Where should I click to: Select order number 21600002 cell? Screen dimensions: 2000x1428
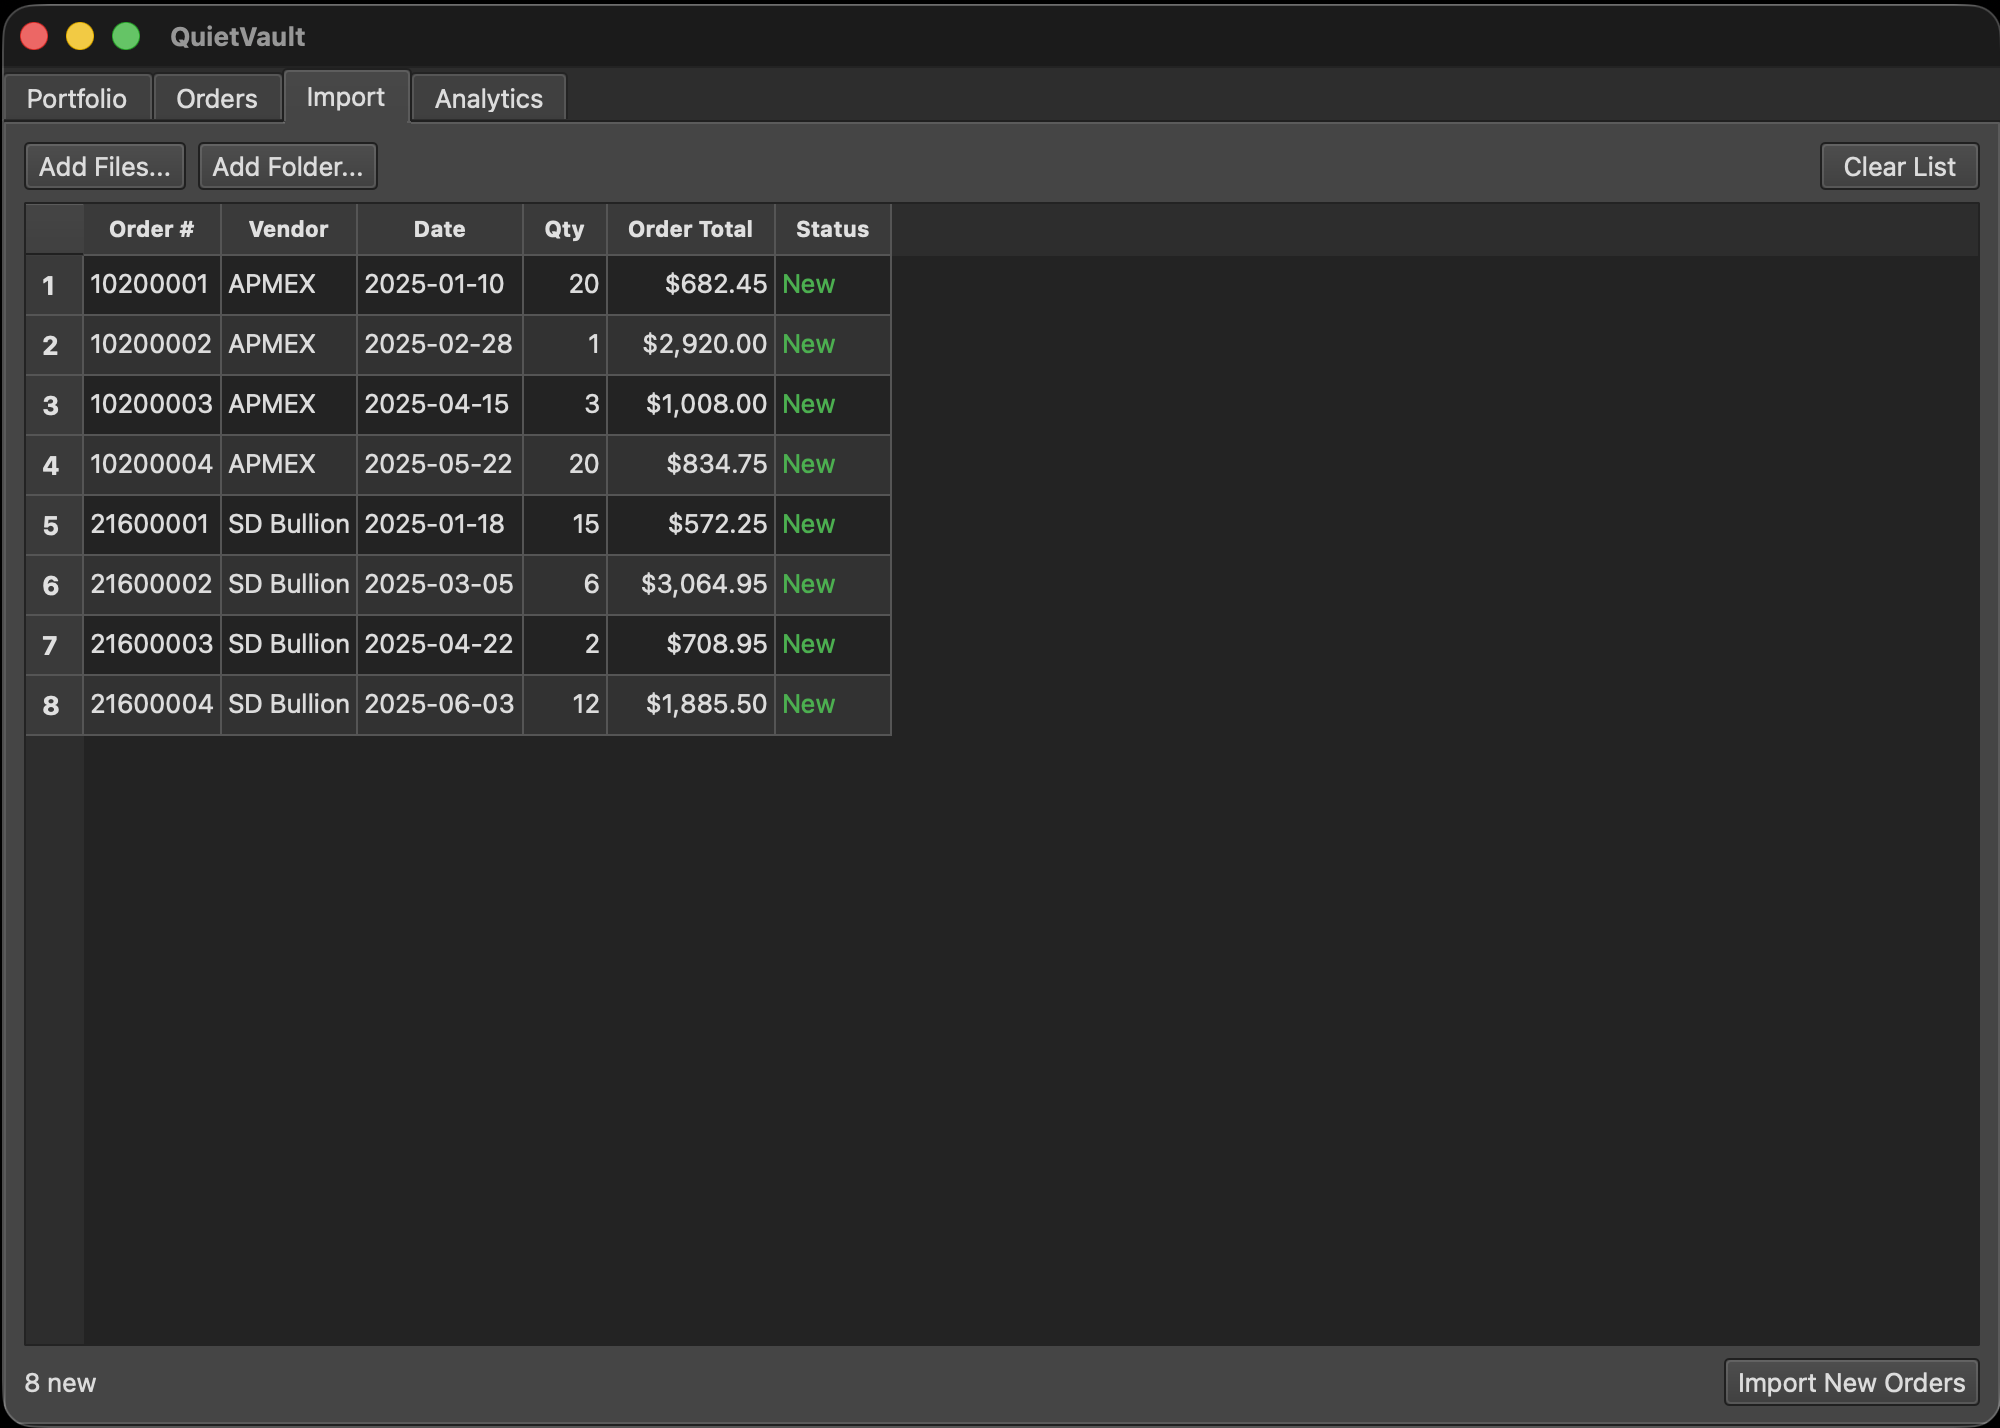tap(152, 585)
